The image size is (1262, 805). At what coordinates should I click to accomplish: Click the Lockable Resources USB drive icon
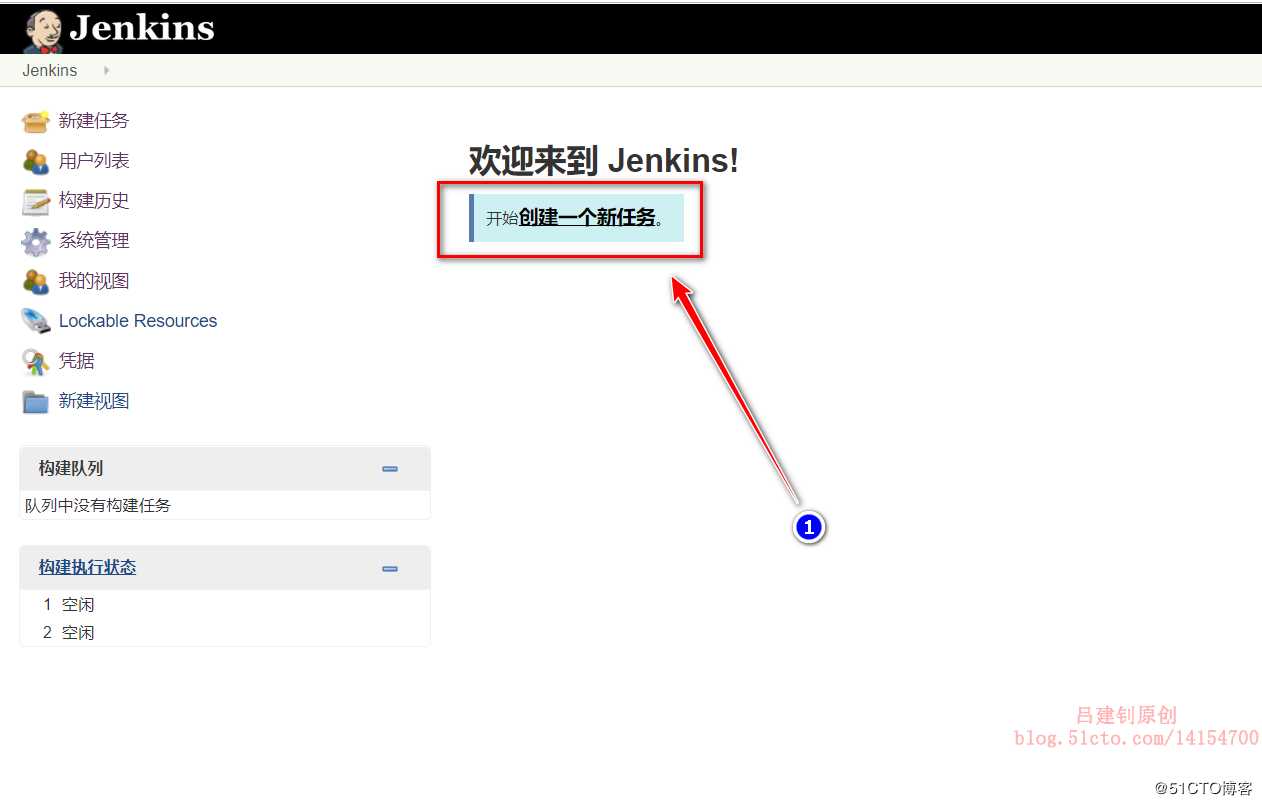(35, 321)
